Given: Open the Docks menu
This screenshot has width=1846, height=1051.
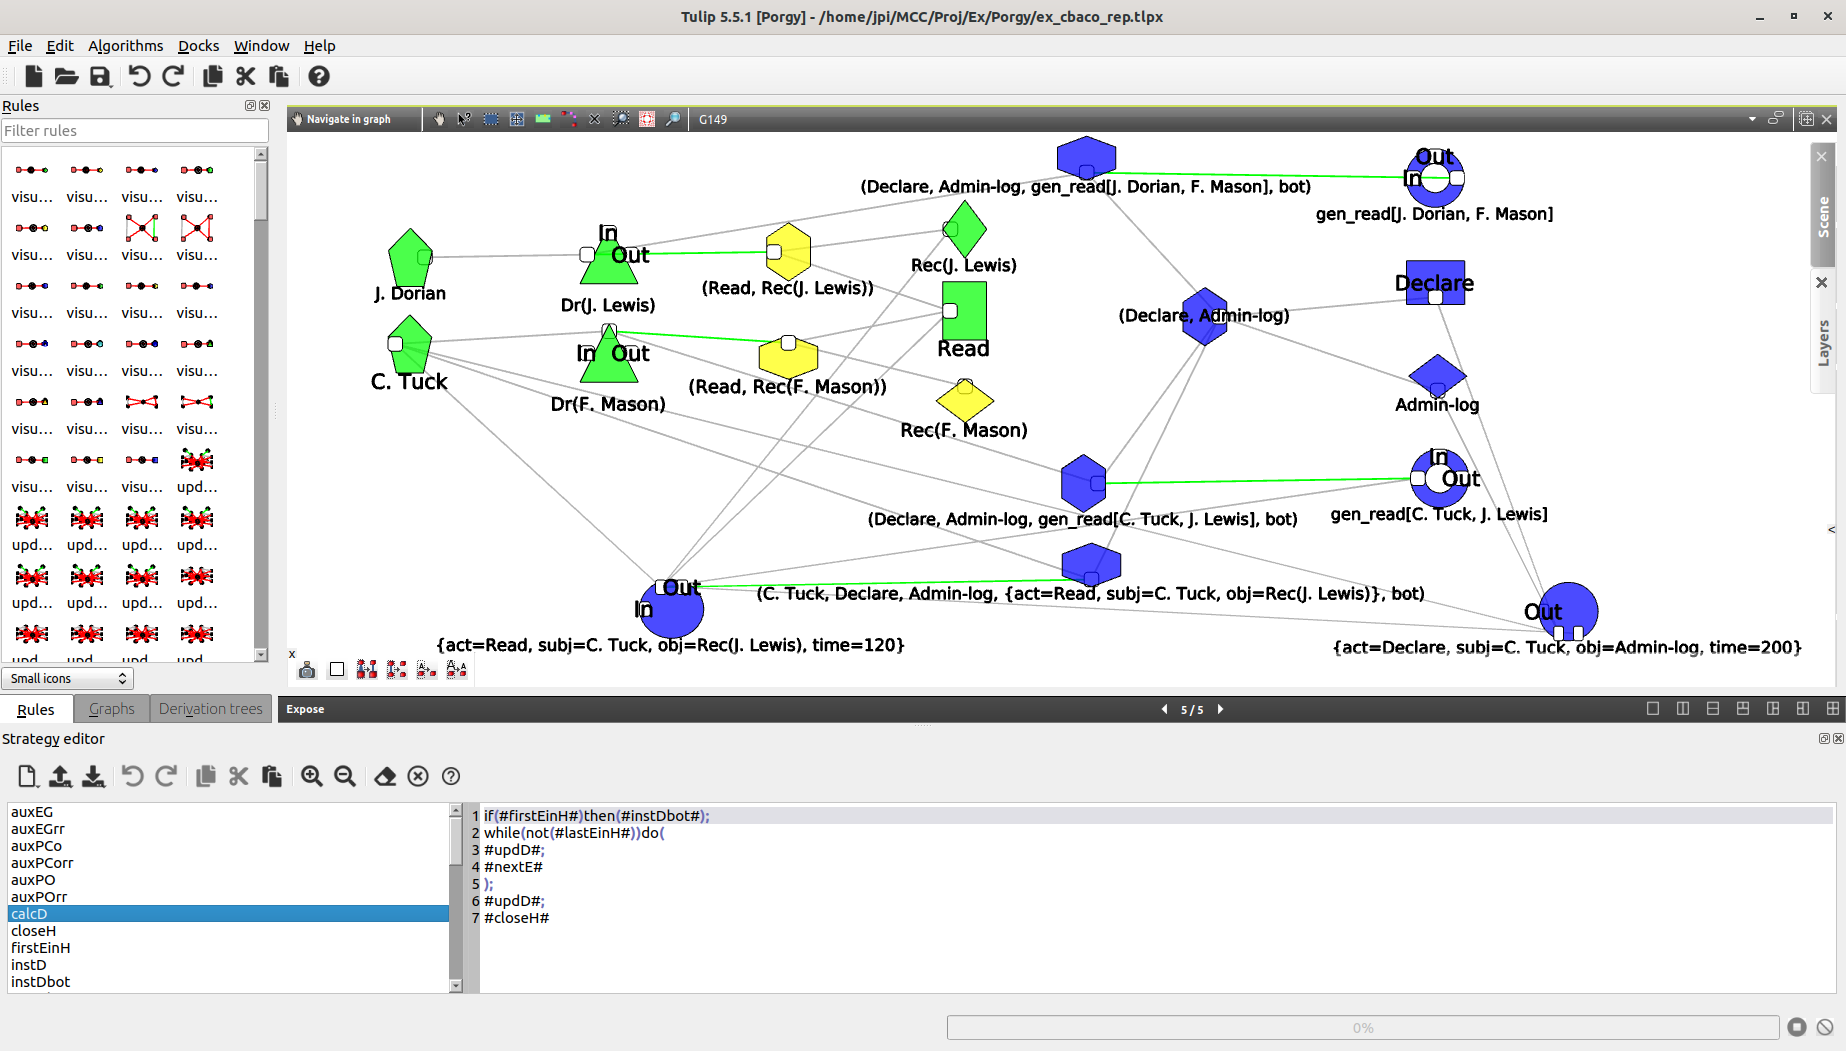Looking at the screenshot, I should point(198,46).
